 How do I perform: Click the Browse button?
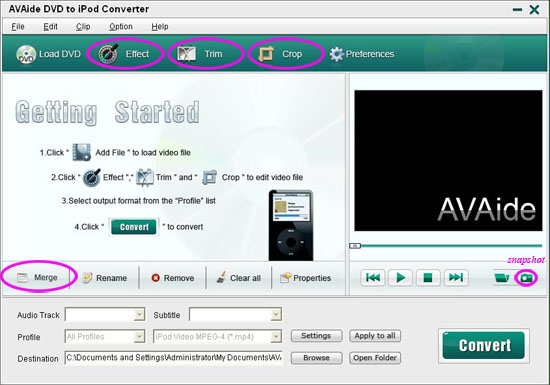(x=316, y=358)
